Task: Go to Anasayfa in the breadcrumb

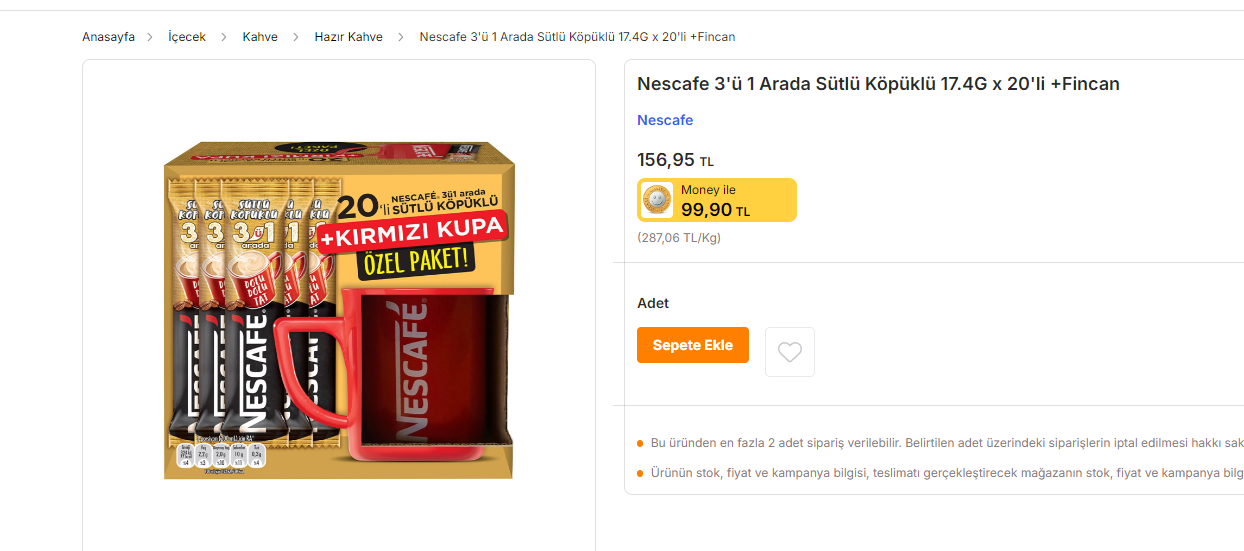Action: click(x=108, y=37)
